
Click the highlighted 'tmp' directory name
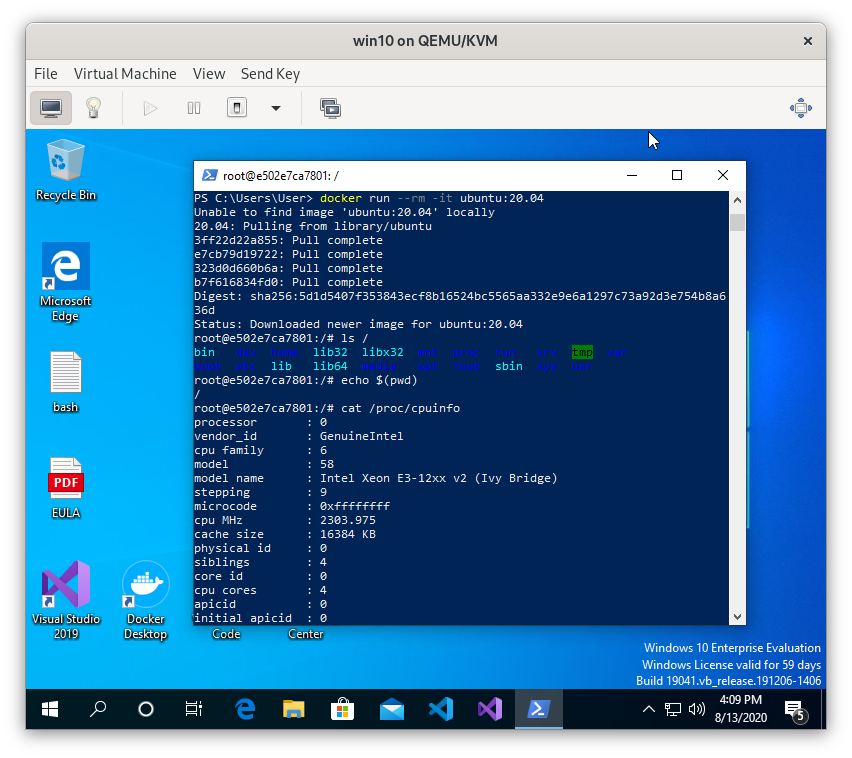pos(582,353)
